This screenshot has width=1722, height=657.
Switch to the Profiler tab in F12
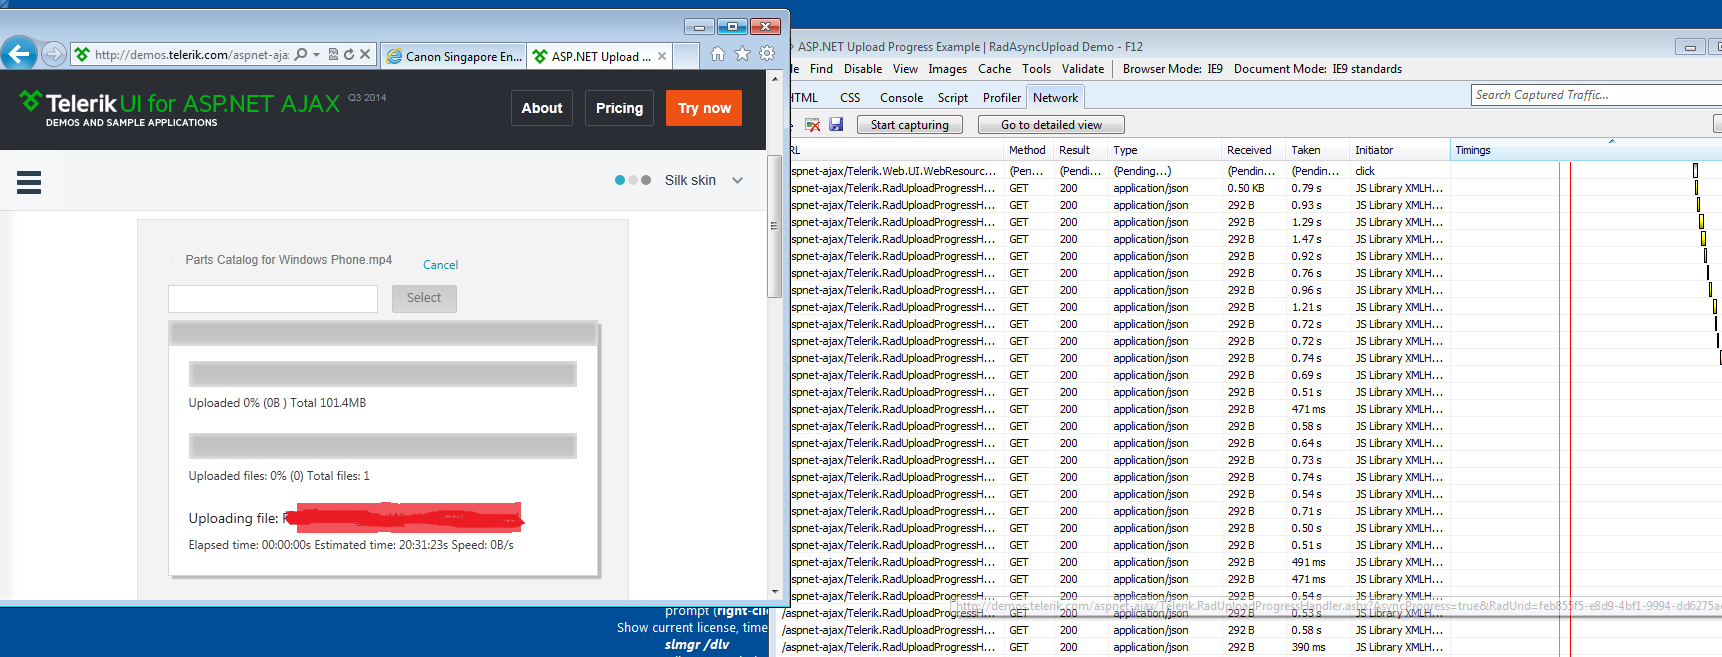1001,98
